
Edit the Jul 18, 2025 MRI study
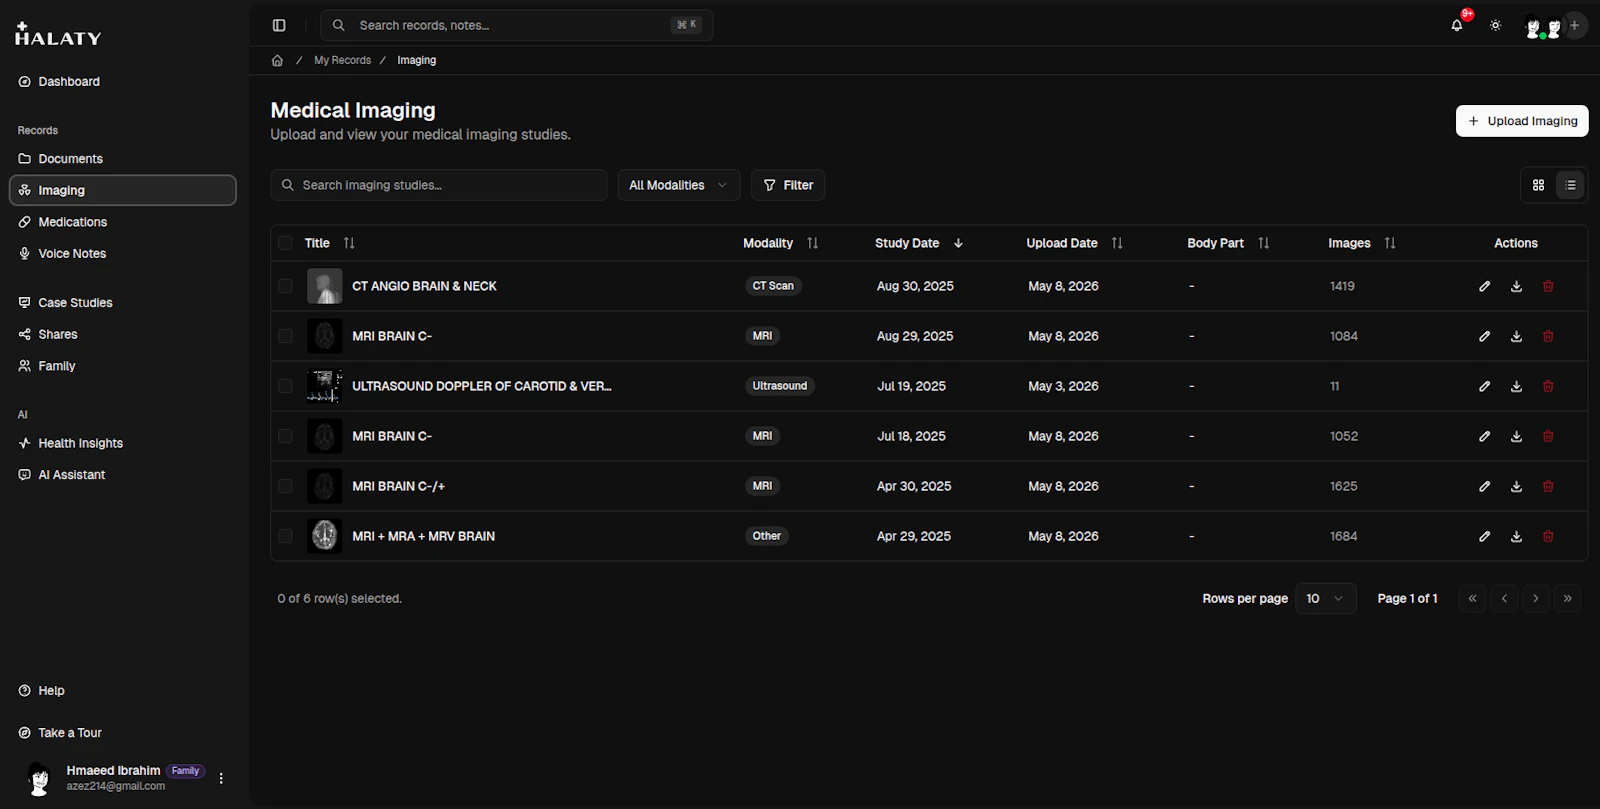click(x=1484, y=436)
